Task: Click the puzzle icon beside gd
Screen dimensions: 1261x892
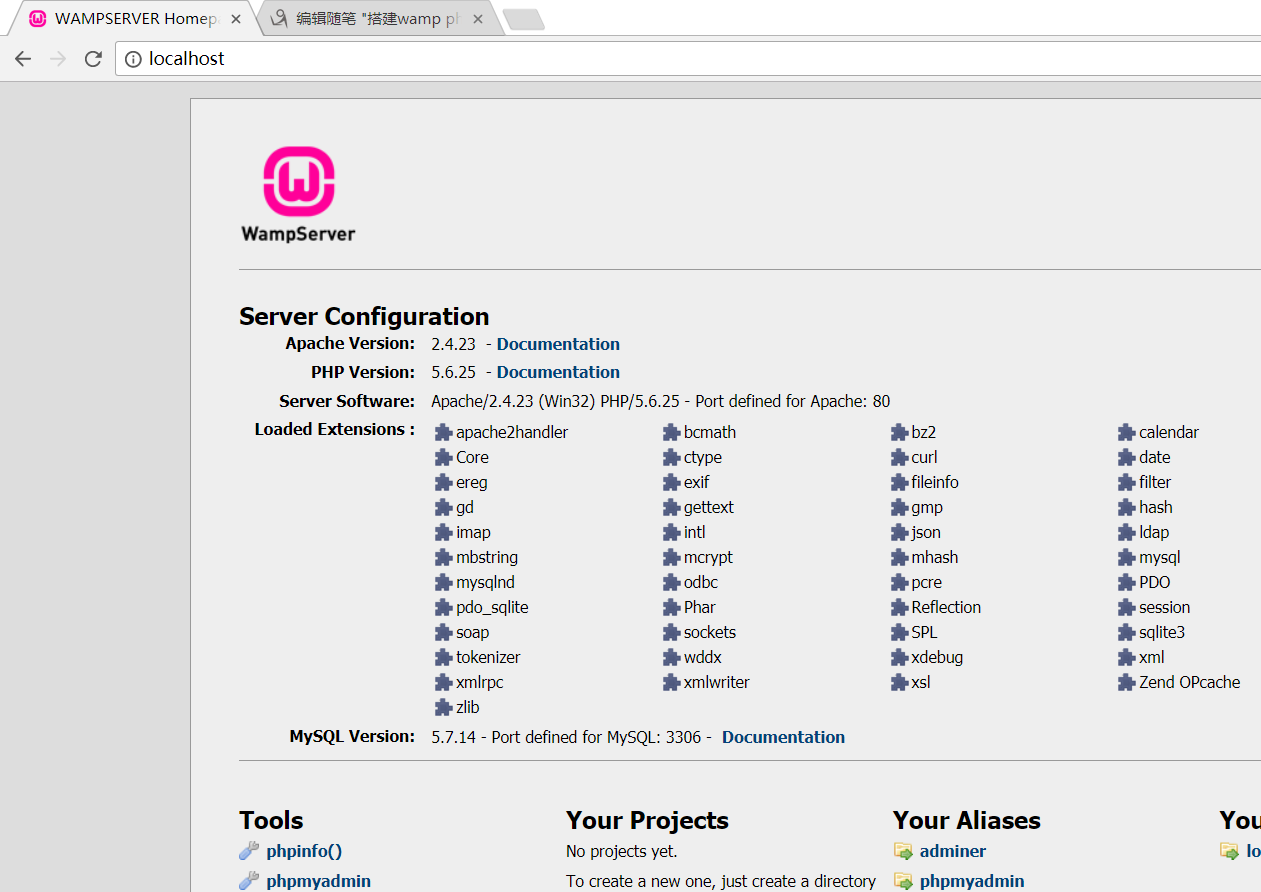Action: click(444, 507)
